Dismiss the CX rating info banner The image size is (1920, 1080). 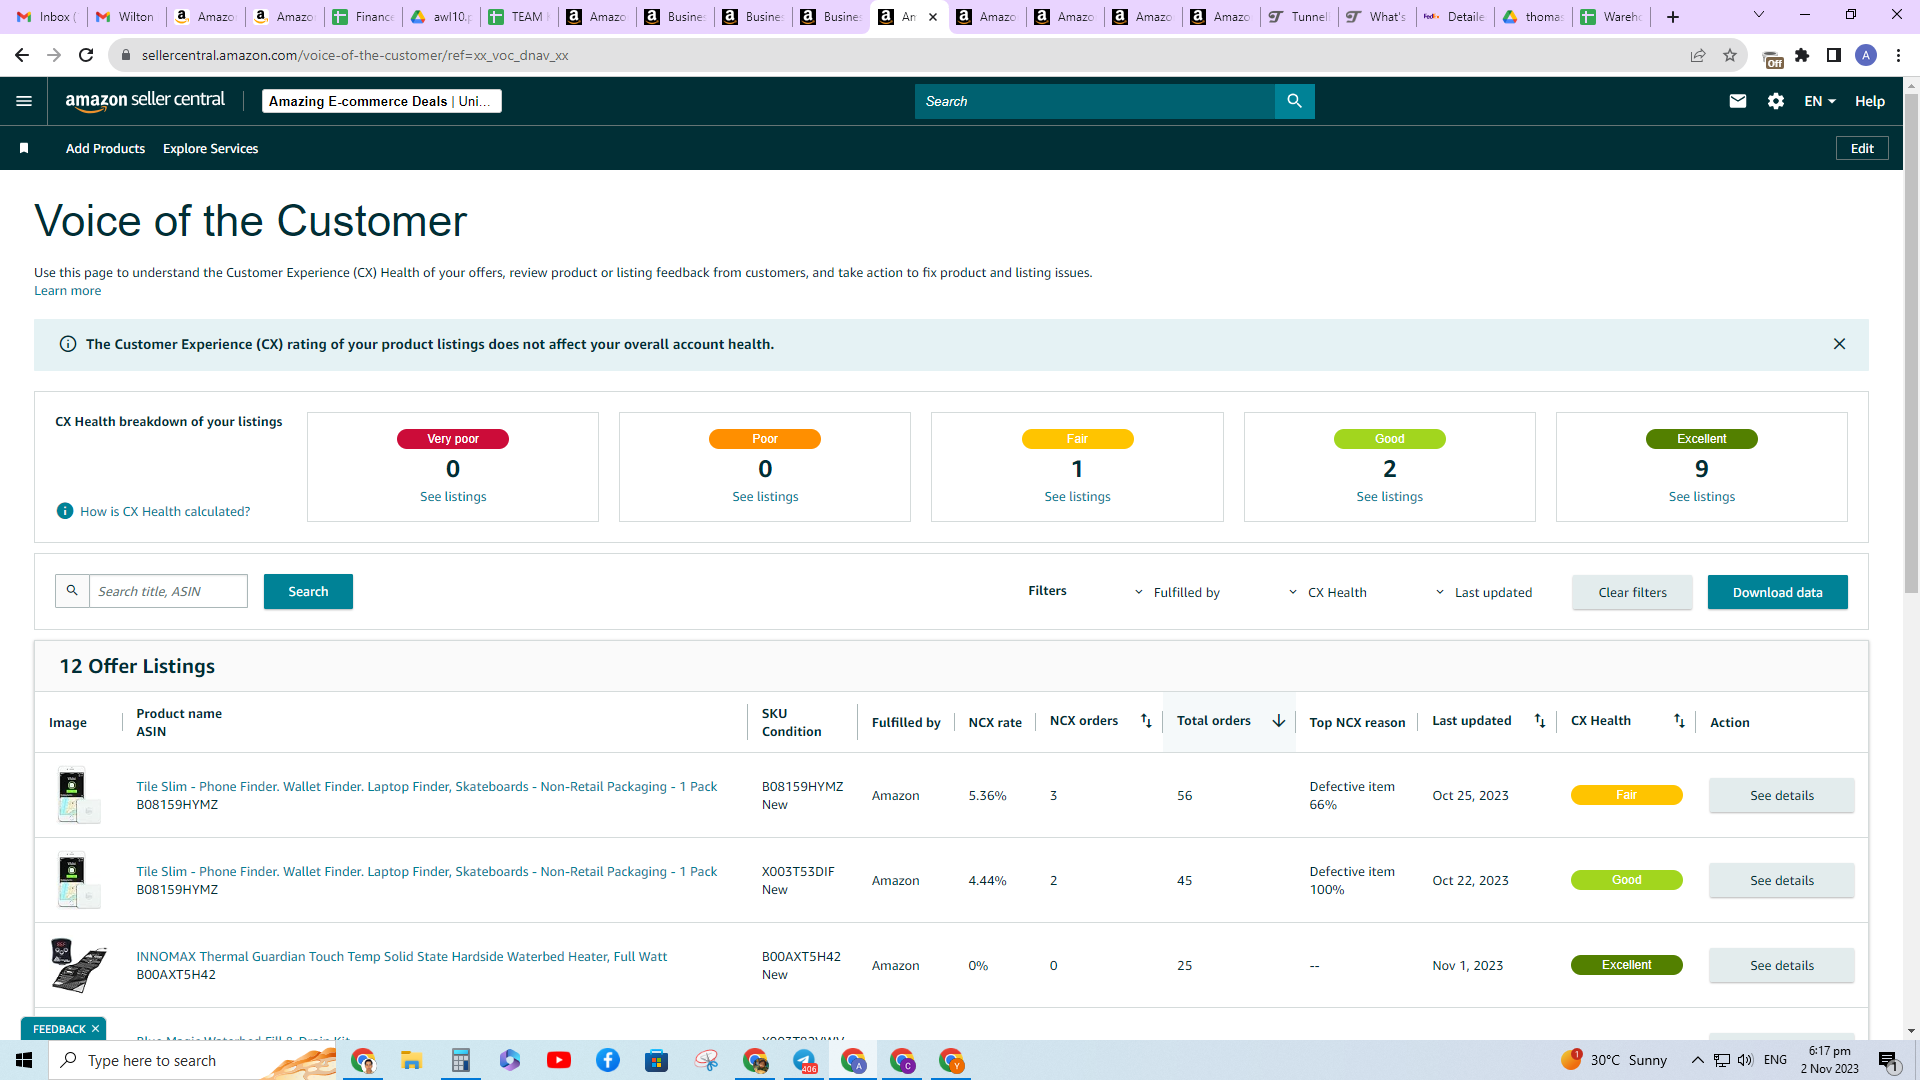1839,344
